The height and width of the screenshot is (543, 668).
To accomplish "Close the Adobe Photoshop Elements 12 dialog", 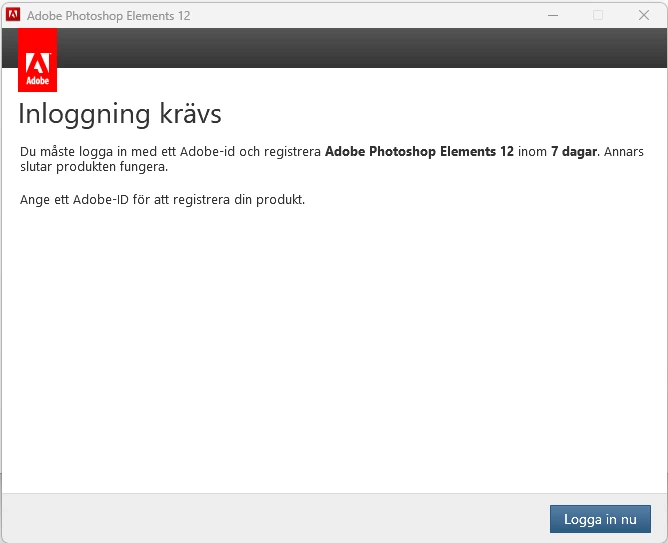I will (644, 15).
